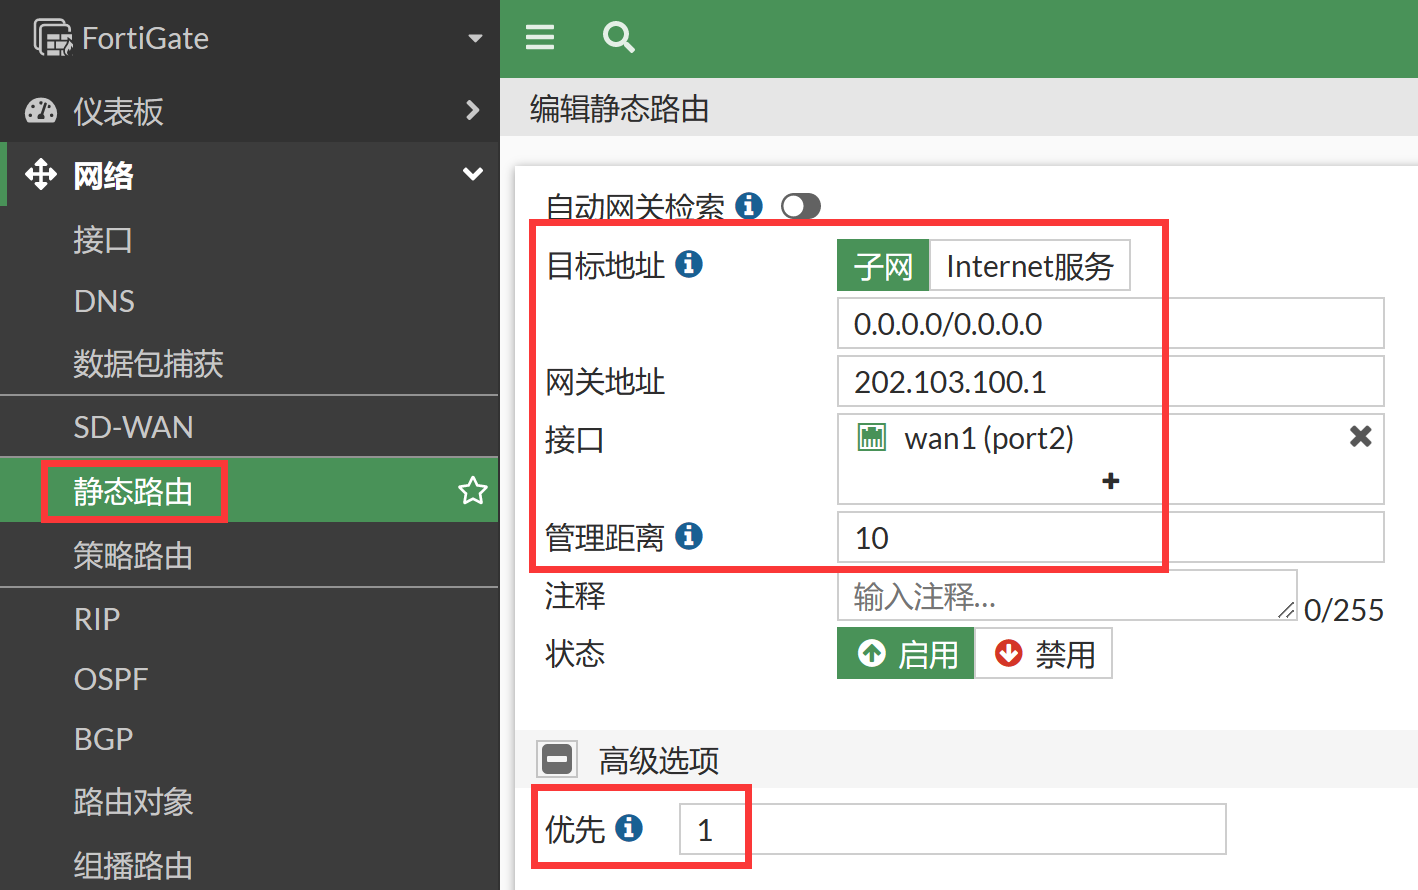The image size is (1418, 890).
Task: Click the info icon beside 目标地址
Action: pyautogui.click(x=689, y=264)
